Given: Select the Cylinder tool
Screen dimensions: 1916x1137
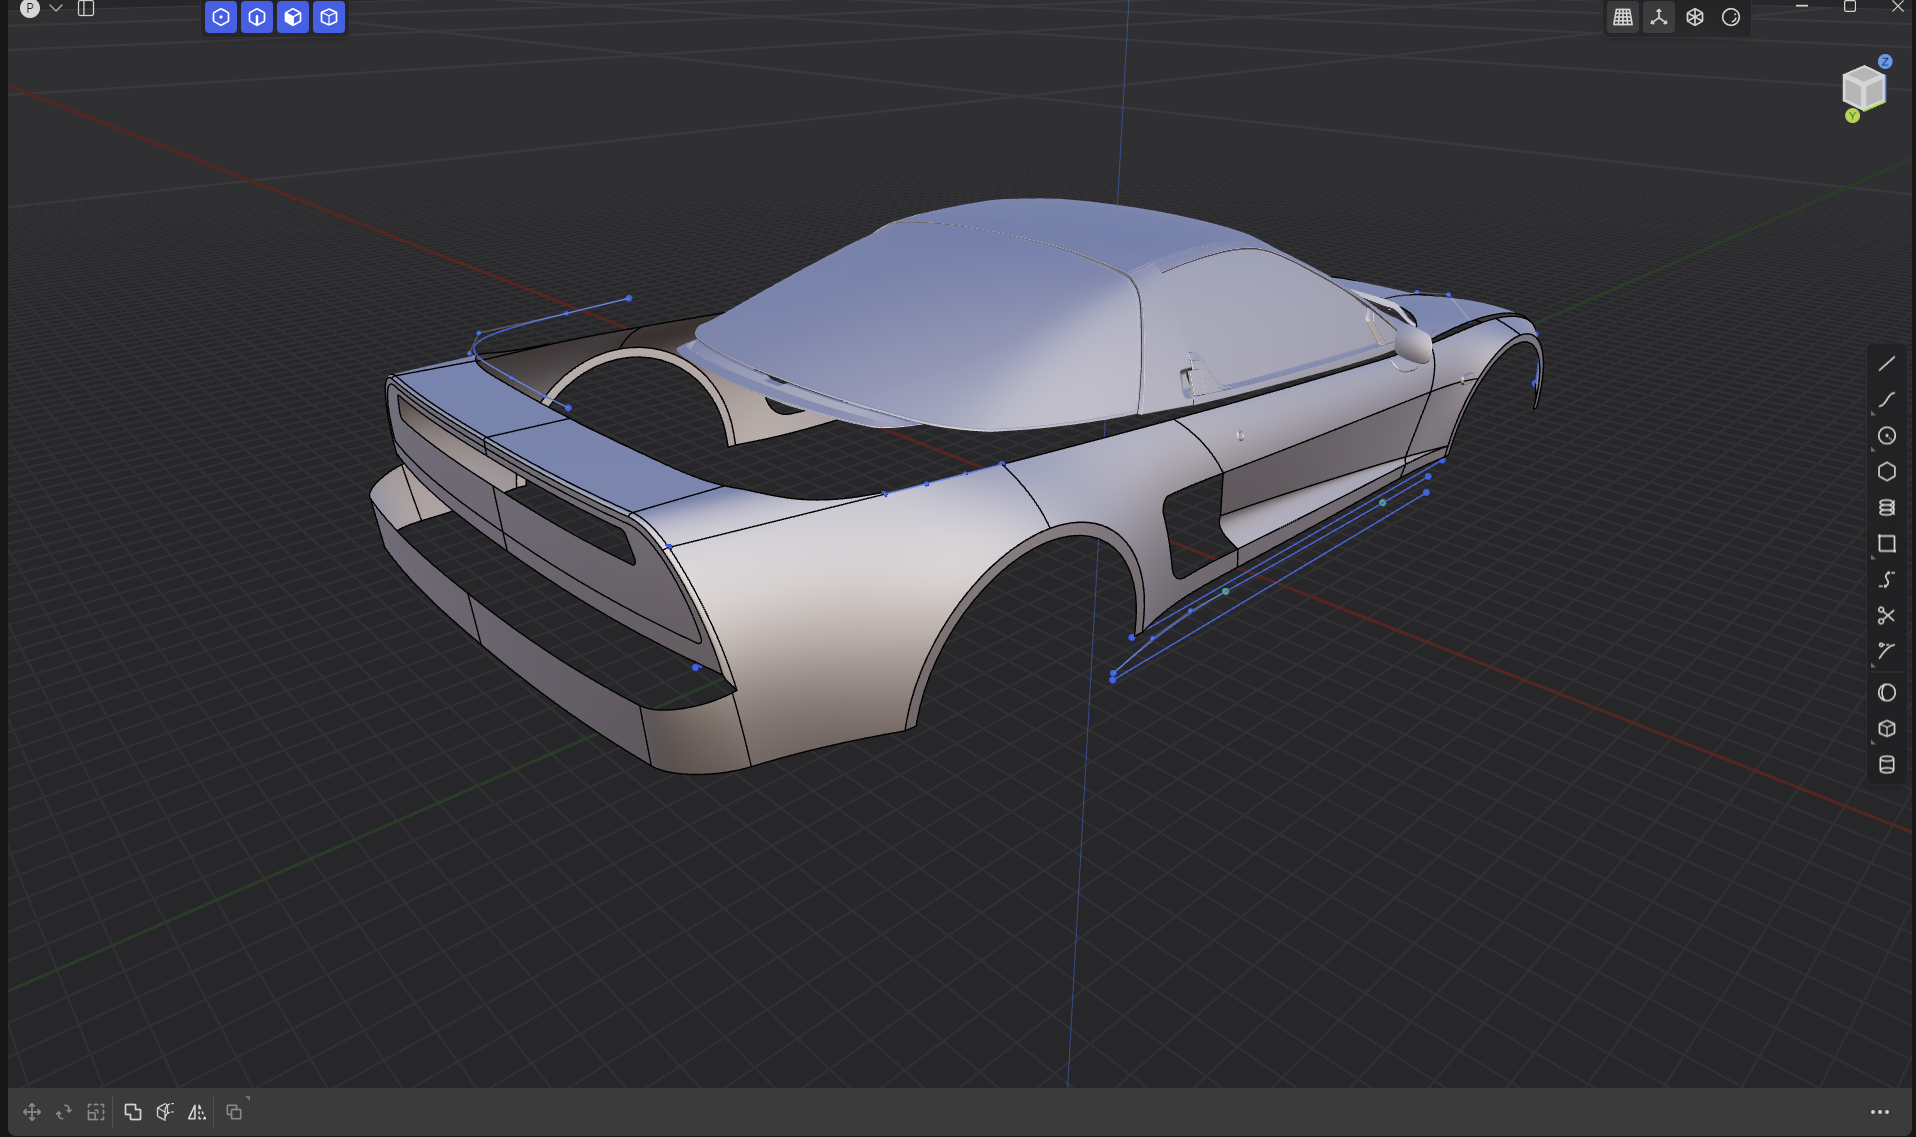Looking at the screenshot, I should [1887, 765].
